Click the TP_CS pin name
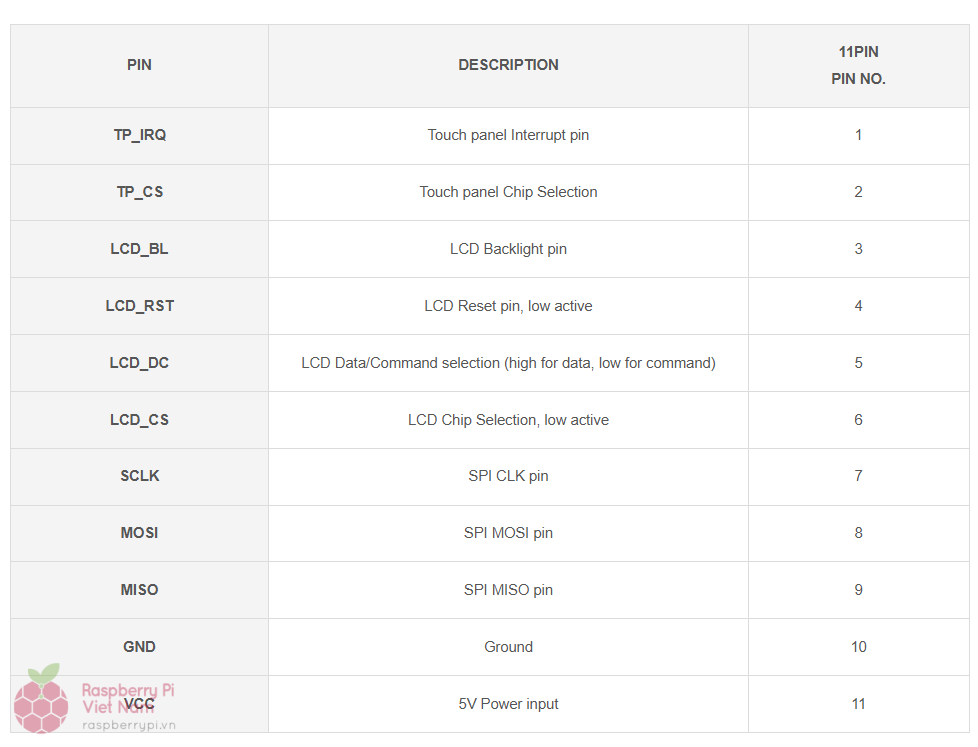Image resolution: width=978 pixels, height=747 pixels. click(140, 192)
